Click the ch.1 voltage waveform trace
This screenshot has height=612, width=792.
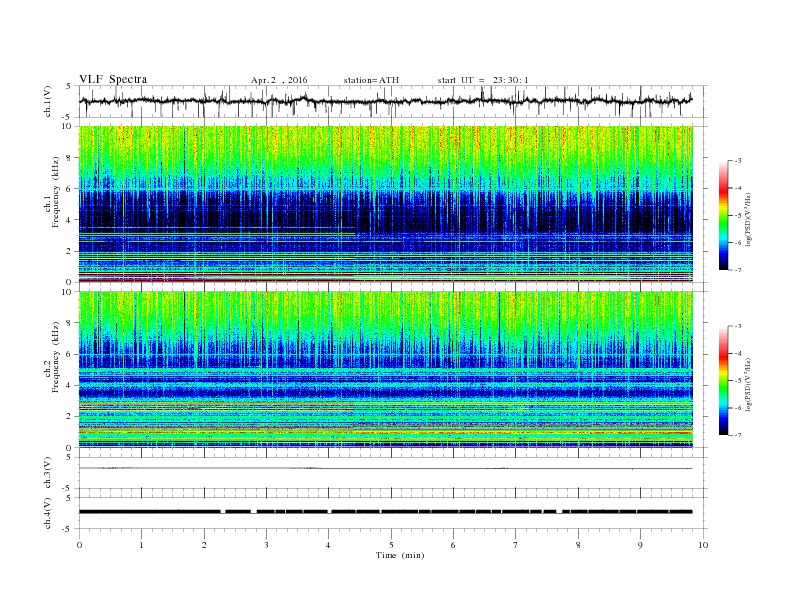point(386,101)
